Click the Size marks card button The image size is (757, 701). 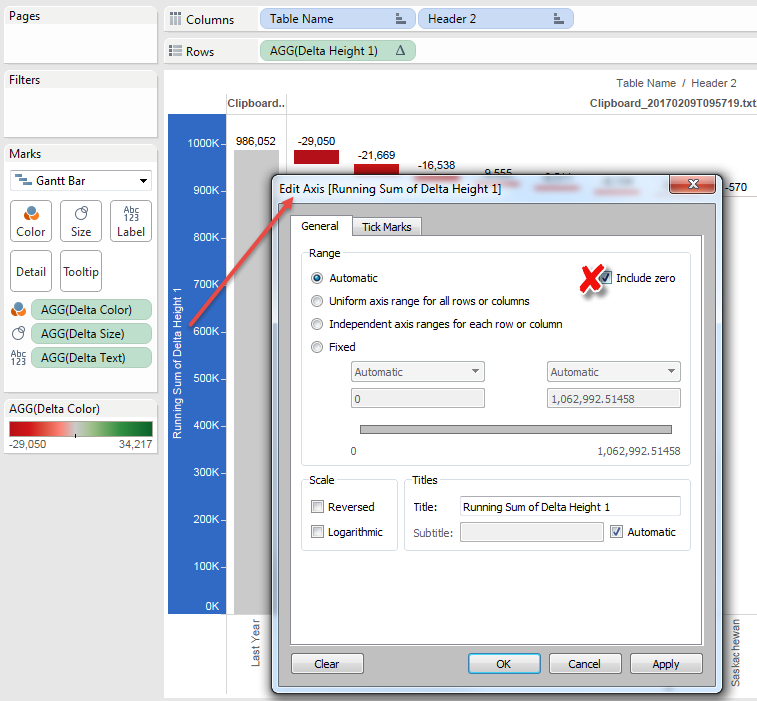pyautogui.click(x=81, y=221)
